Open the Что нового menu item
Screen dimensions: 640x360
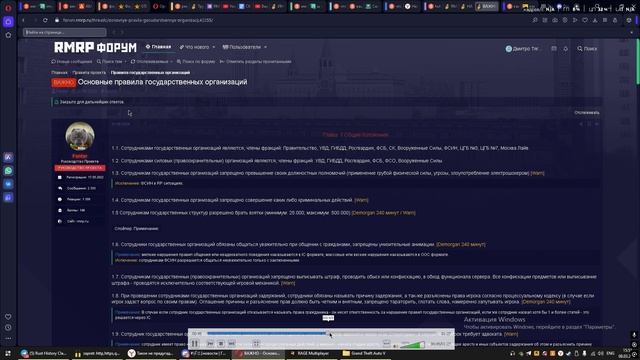[195, 47]
